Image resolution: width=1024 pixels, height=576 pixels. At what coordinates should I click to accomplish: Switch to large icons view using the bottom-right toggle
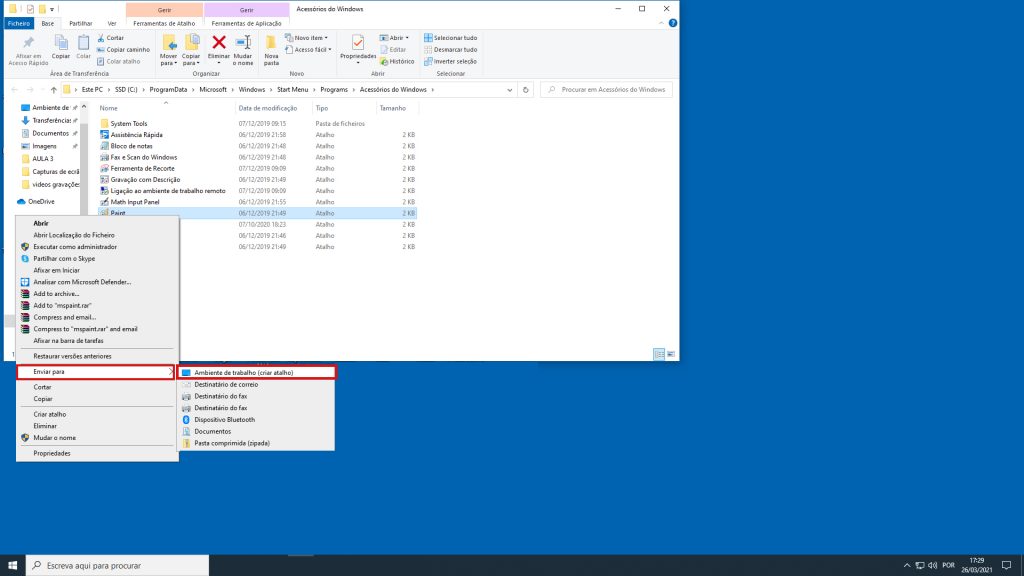[671, 354]
